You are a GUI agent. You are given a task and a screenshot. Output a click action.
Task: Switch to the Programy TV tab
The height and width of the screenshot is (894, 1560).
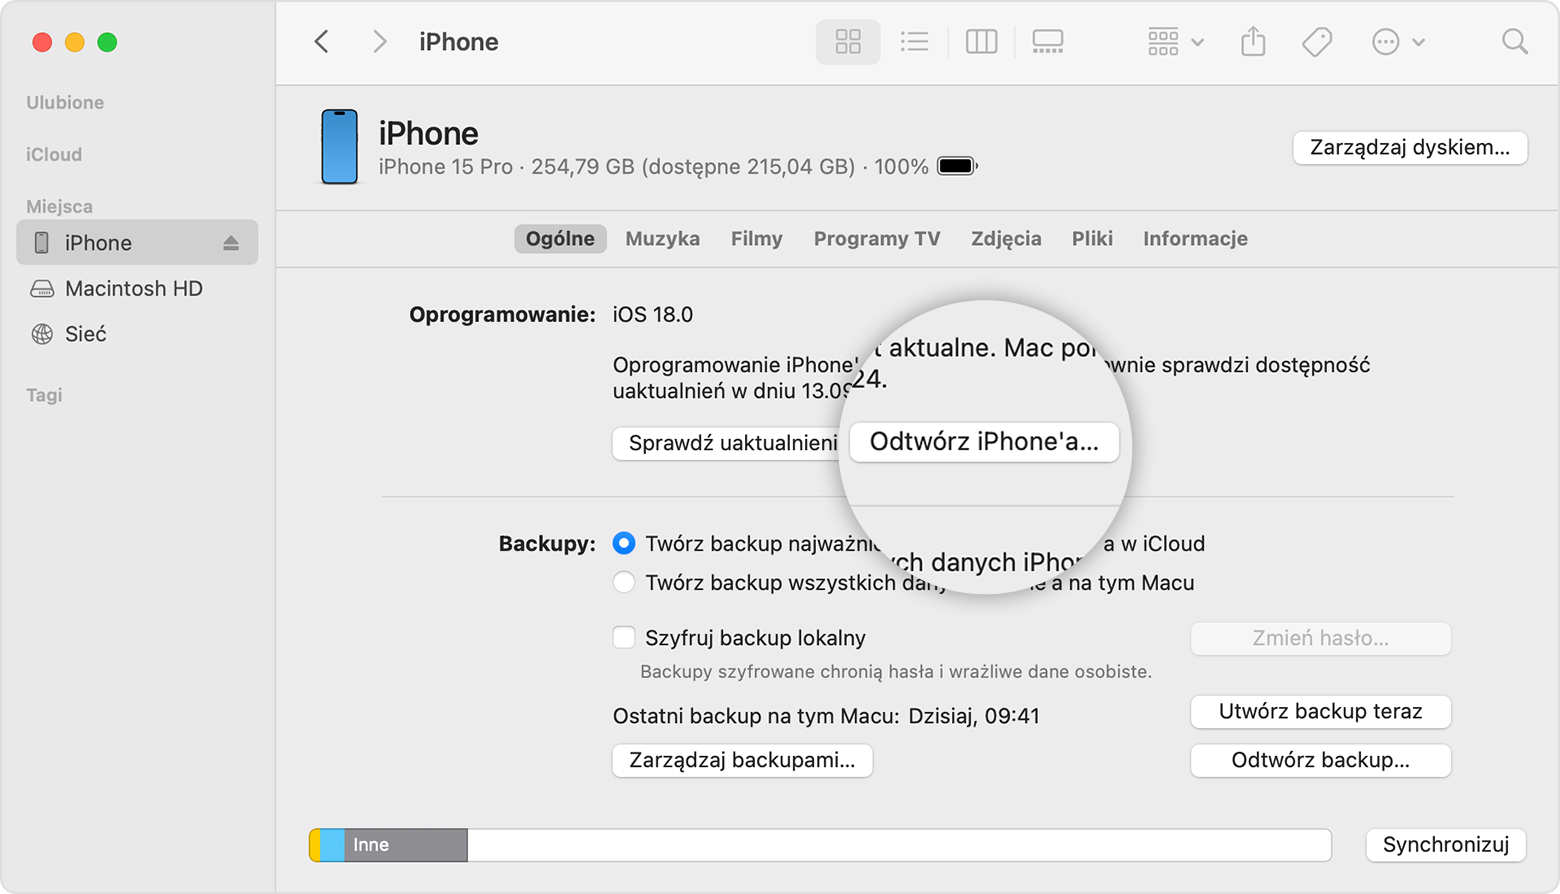click(x=877, y=239)
